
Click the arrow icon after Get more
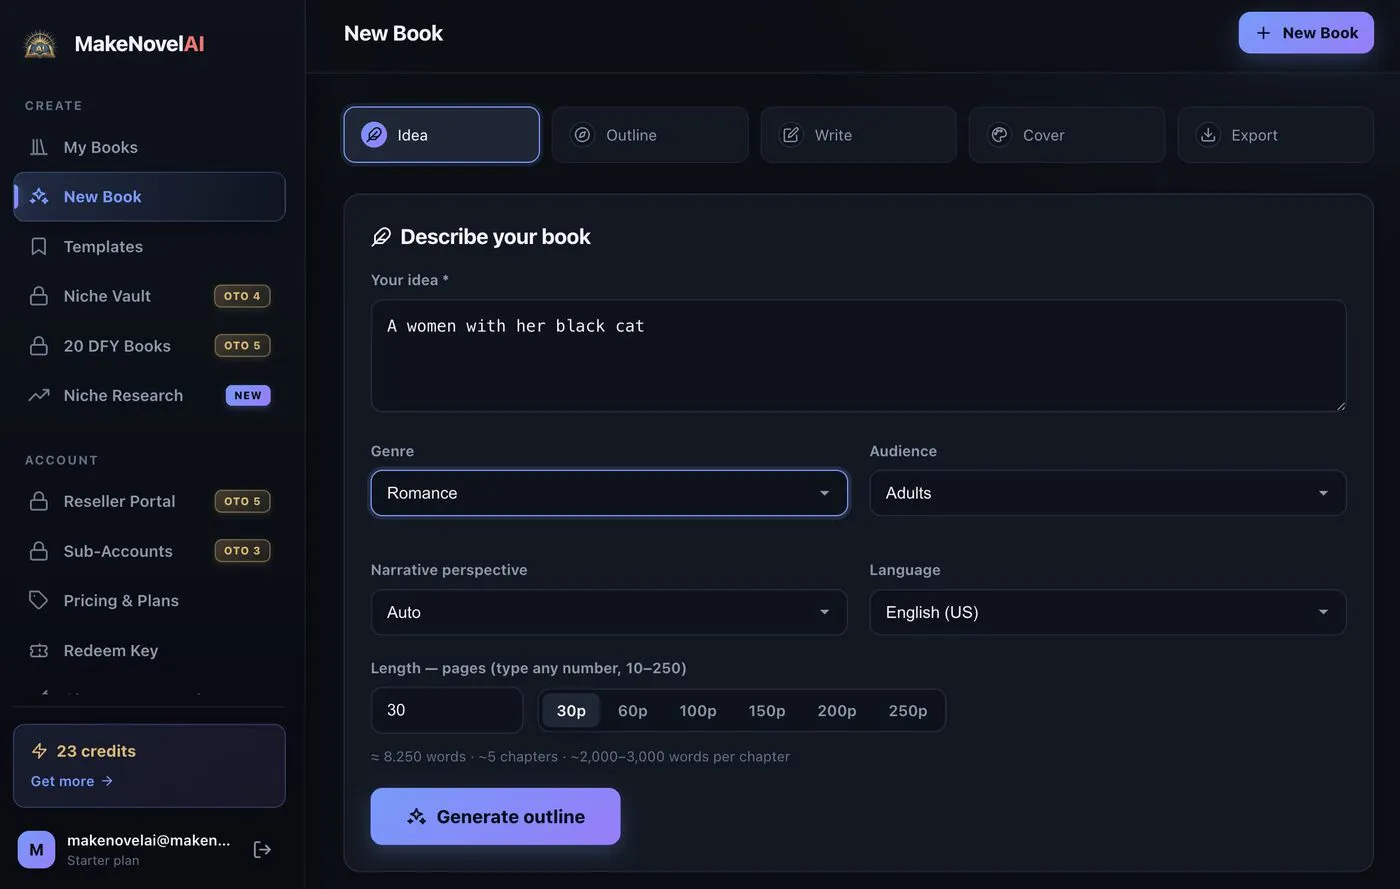[107, 781]
